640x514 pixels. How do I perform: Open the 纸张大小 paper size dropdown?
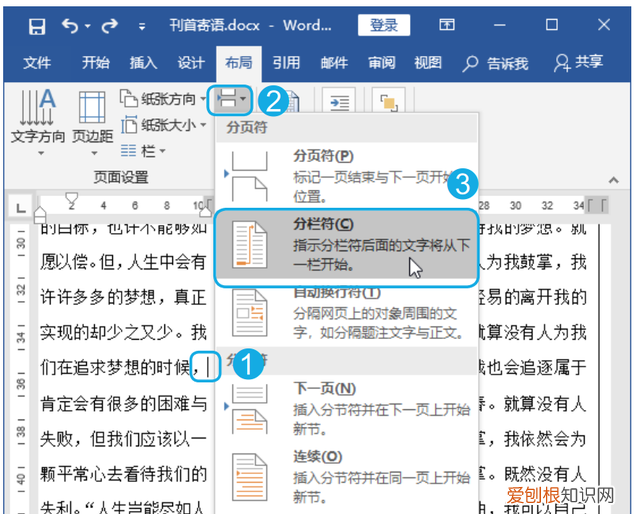tap(163, 125)
